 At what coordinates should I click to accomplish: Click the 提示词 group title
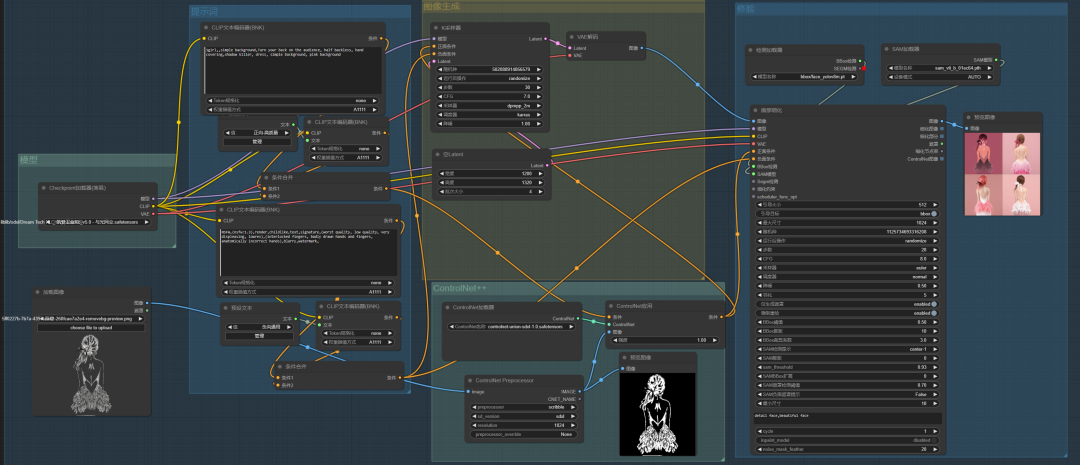[205, 12]
